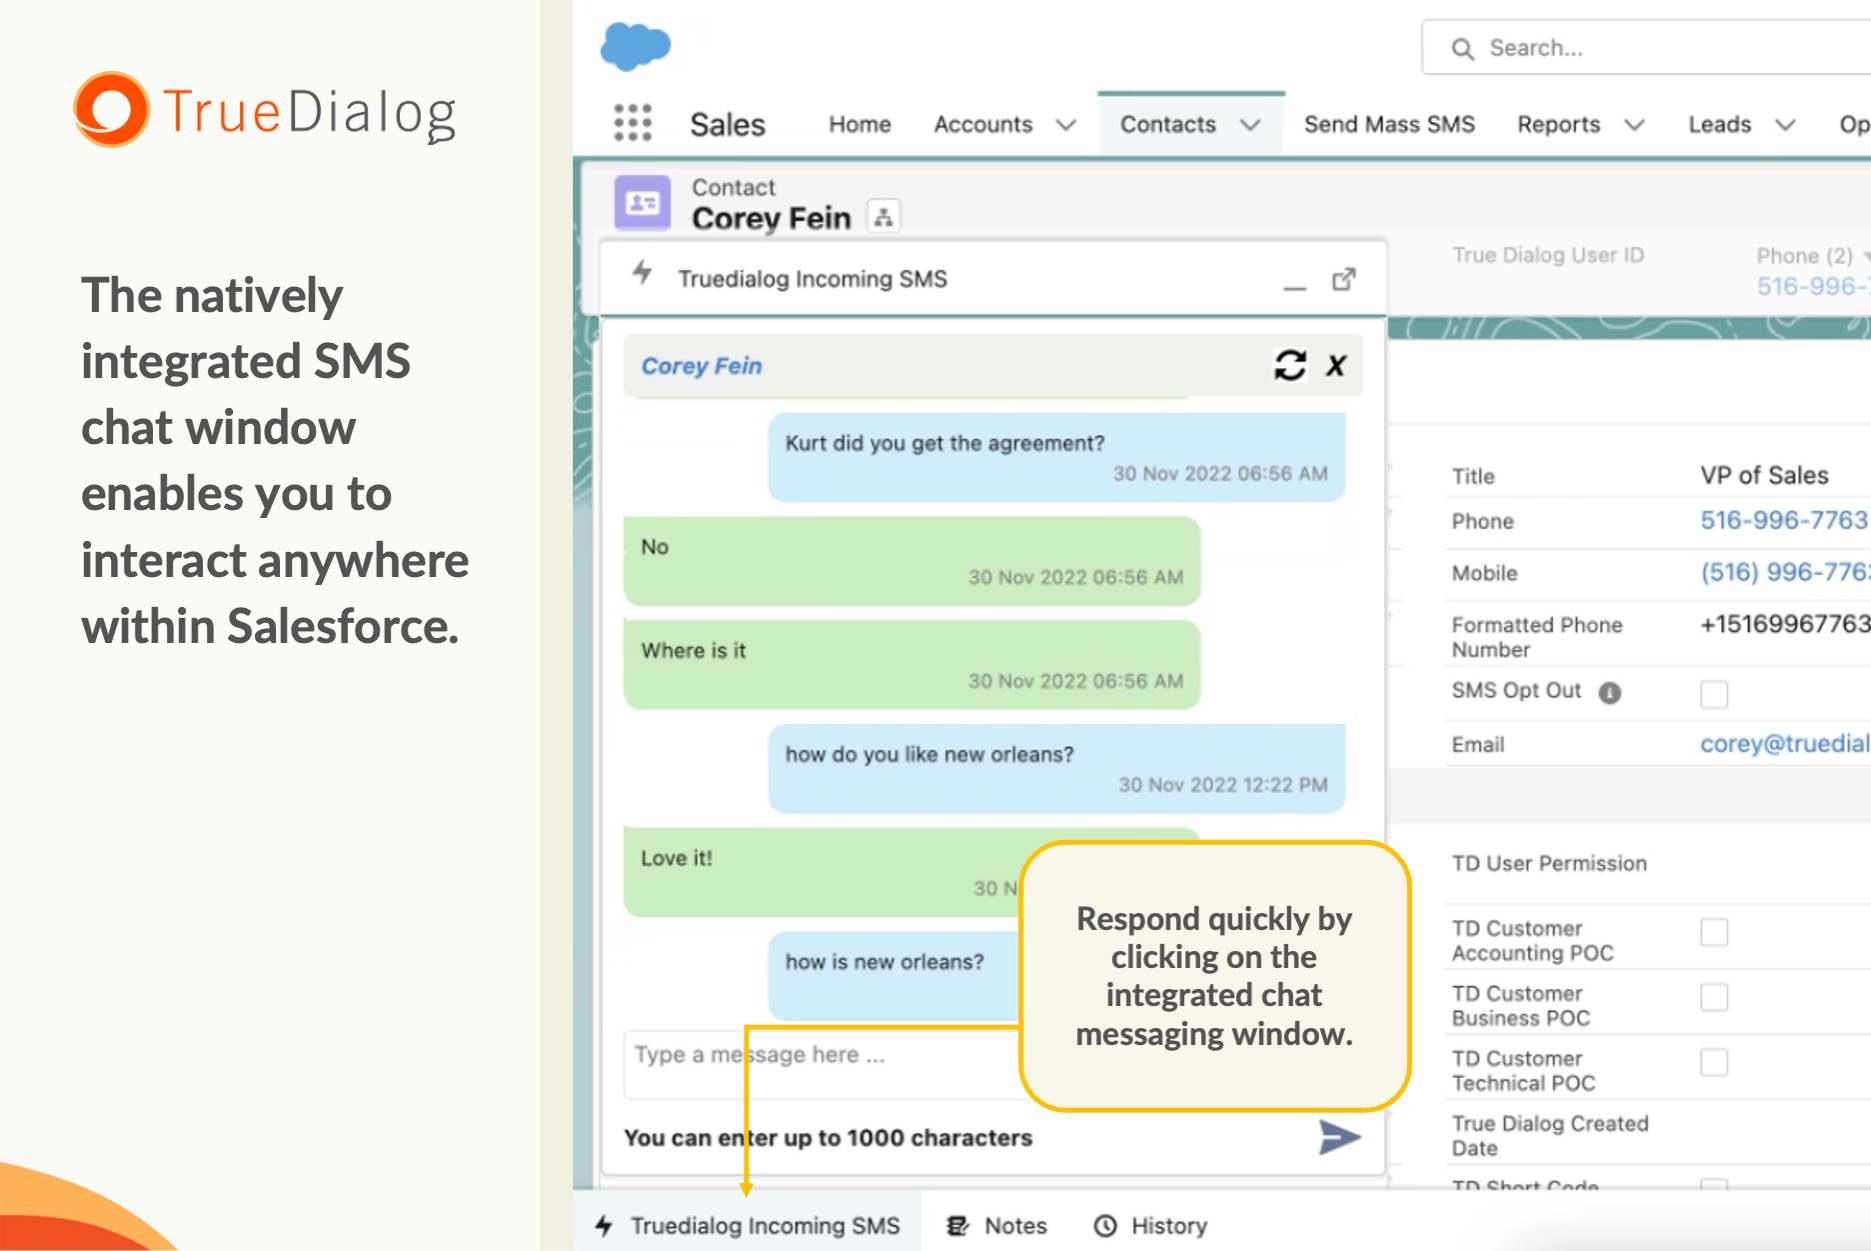Image resolution: width=1871 pixels, height=1251 pixels.
Task: Open the Leads tab dropdown arrow
Action: (1785, 125)
